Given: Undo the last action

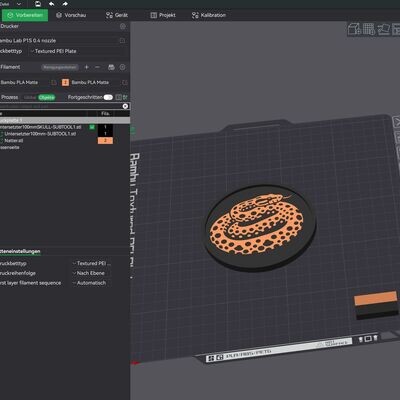Looking at the screenshot, I should coord(51,4).
